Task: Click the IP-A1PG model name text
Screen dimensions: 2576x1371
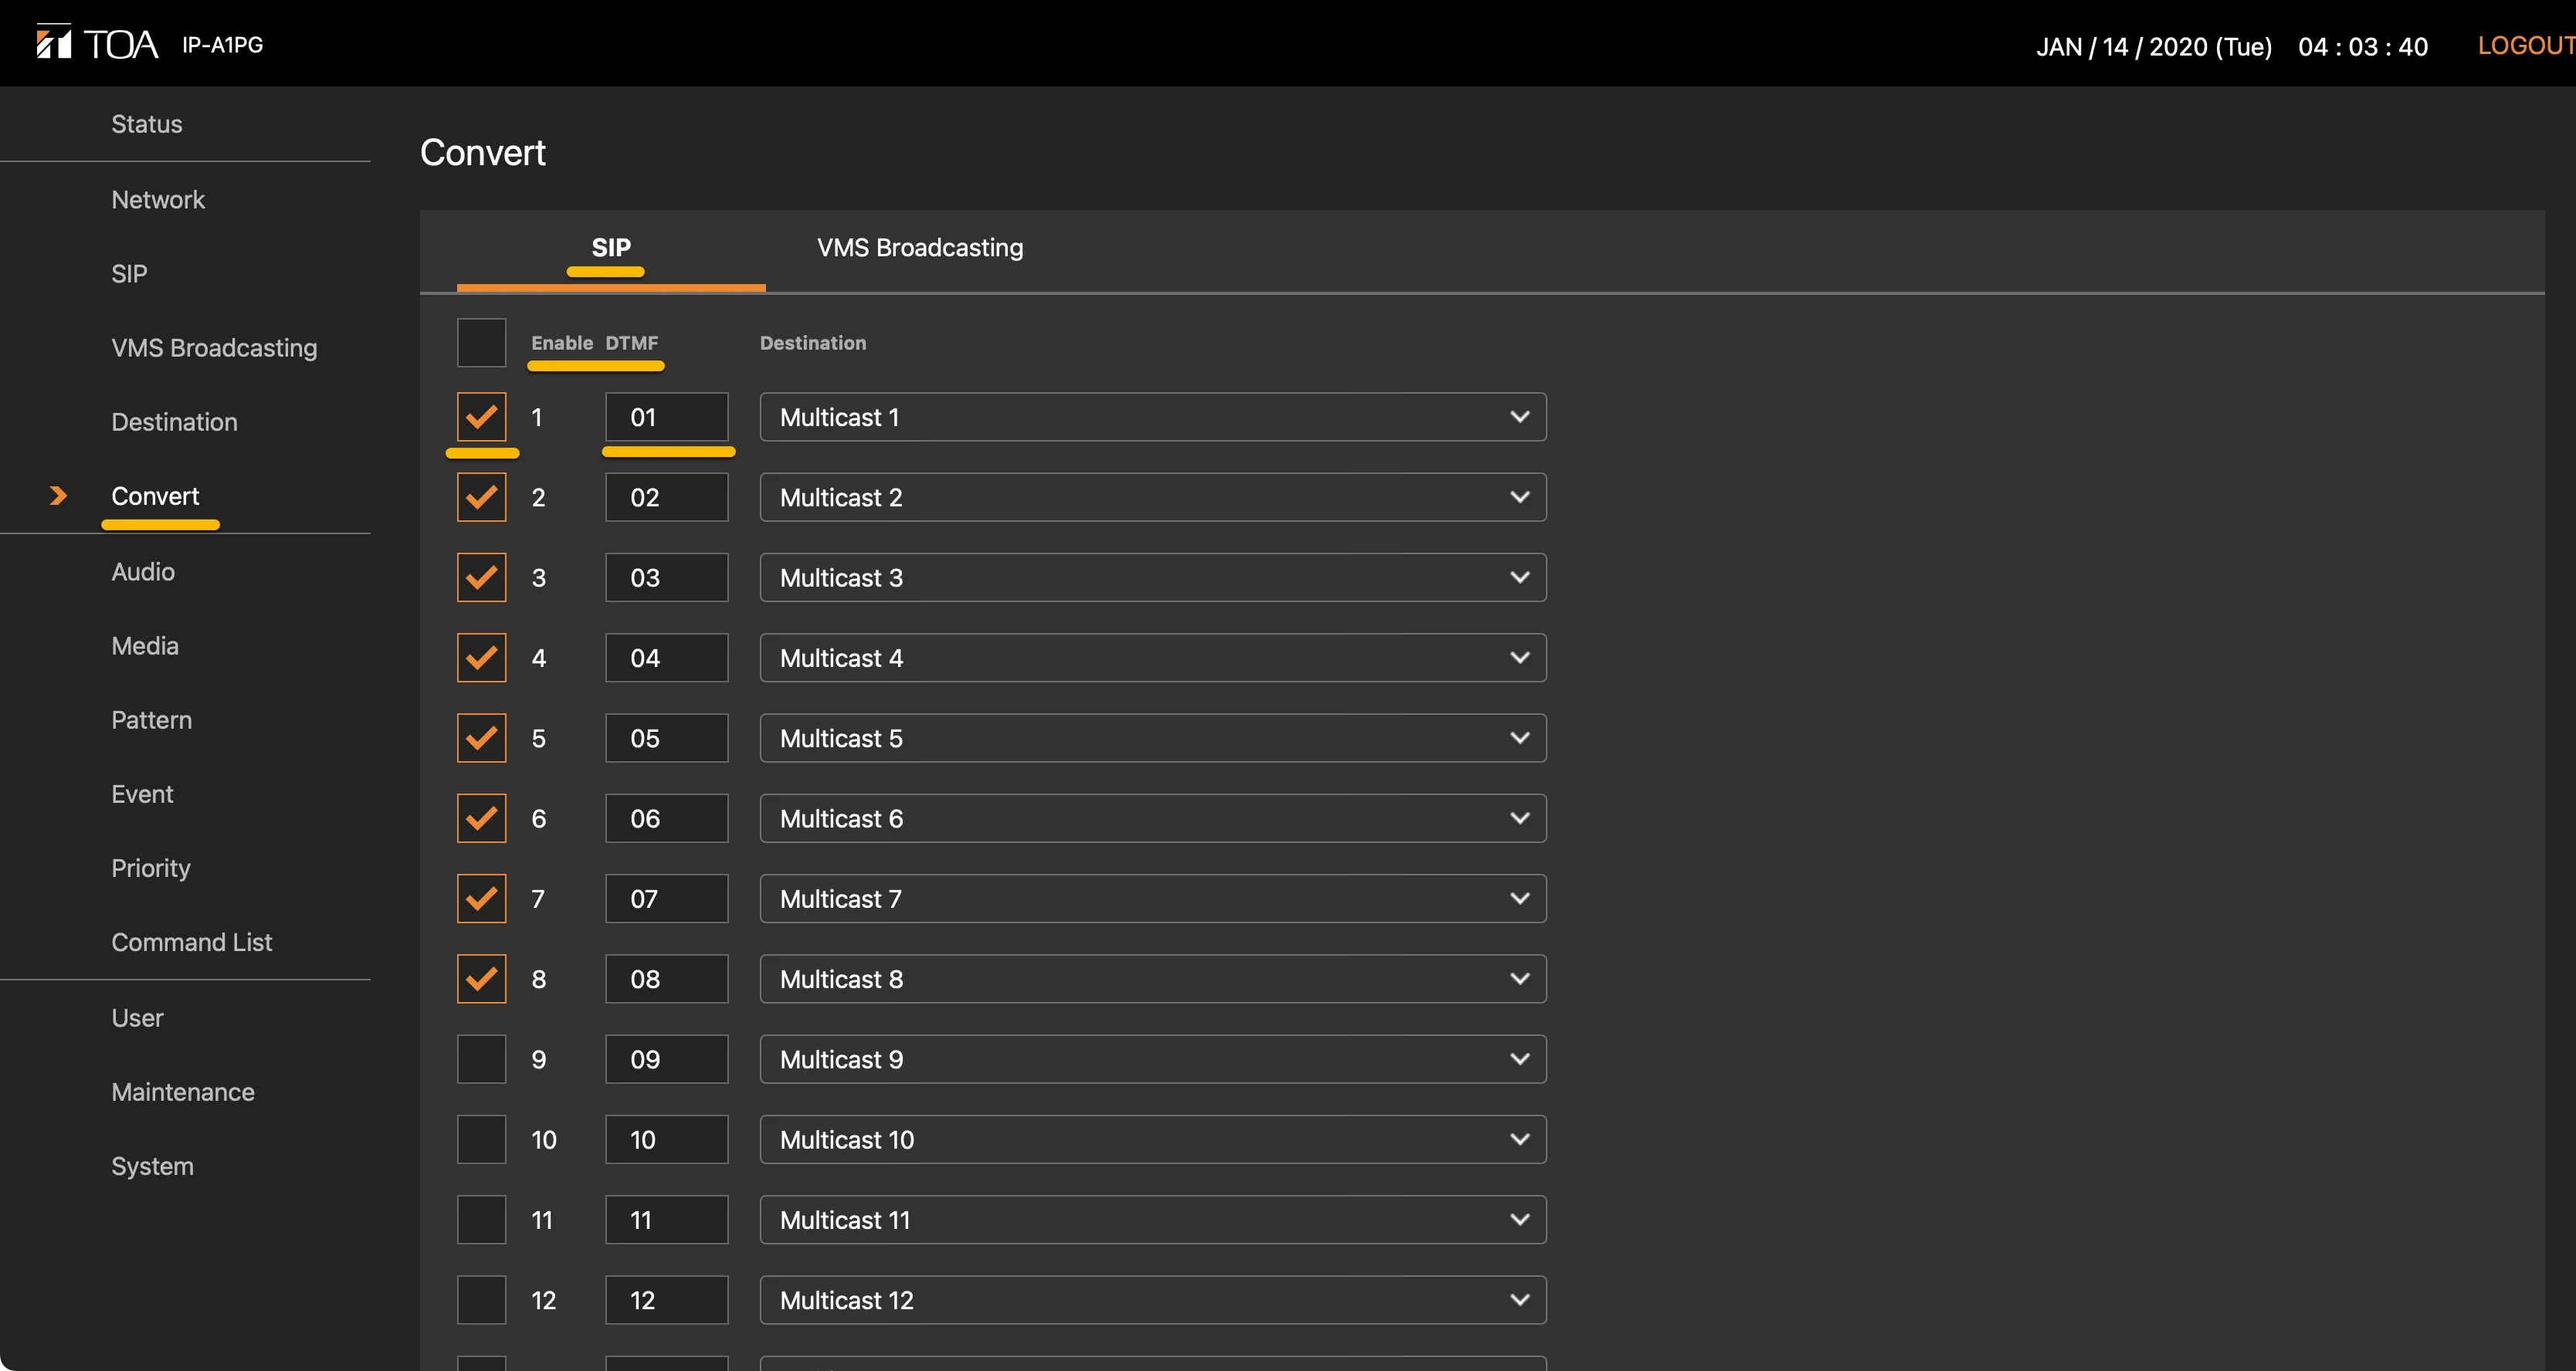Action: [x=222, y=44]
